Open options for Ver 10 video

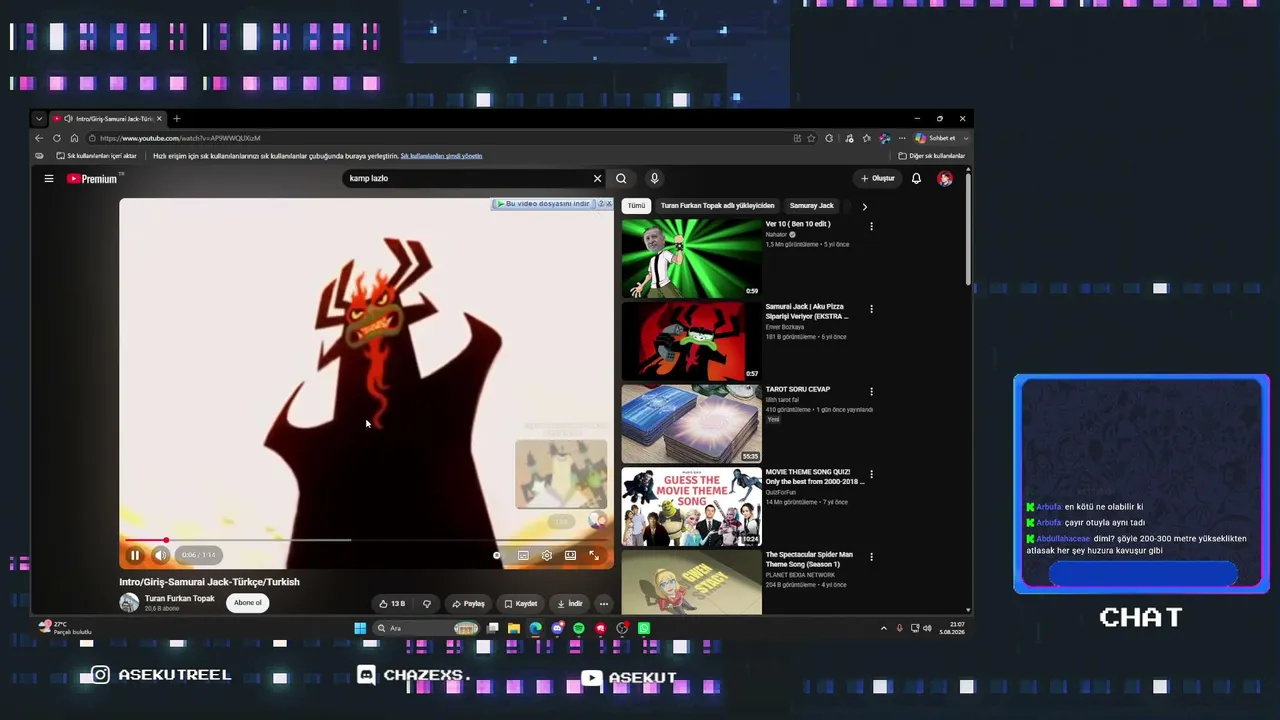(x=871, y=227)
